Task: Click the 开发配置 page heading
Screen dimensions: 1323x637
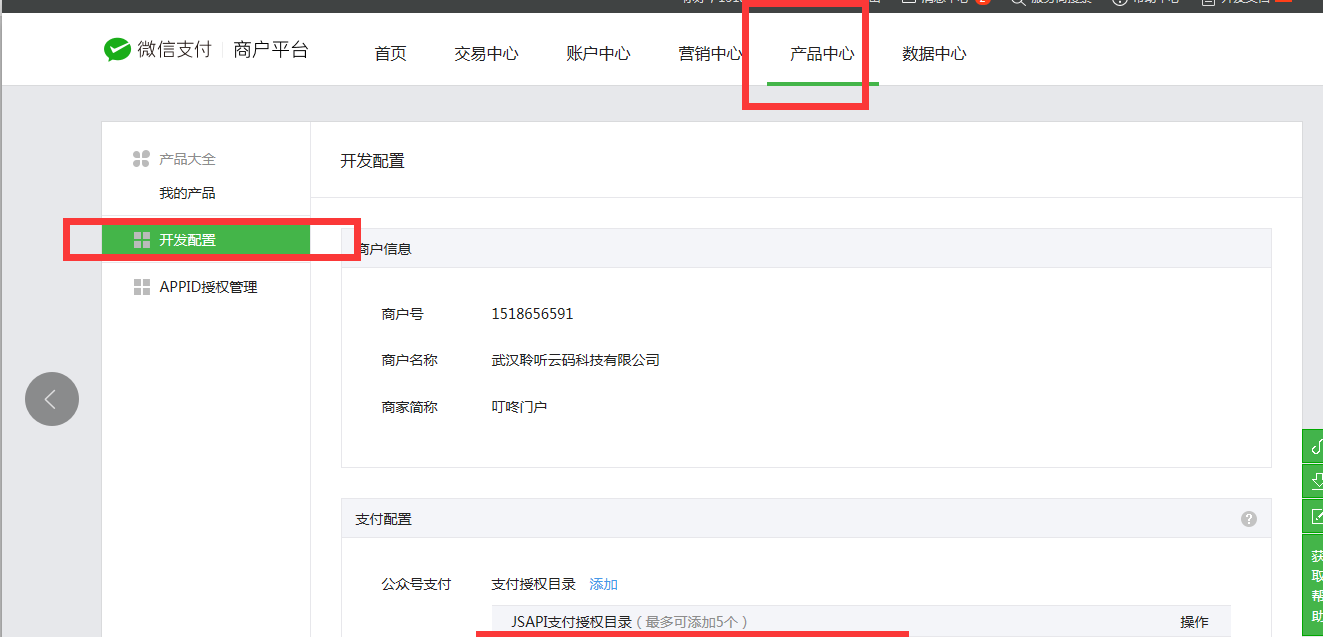Action: (x=372, y=160)
